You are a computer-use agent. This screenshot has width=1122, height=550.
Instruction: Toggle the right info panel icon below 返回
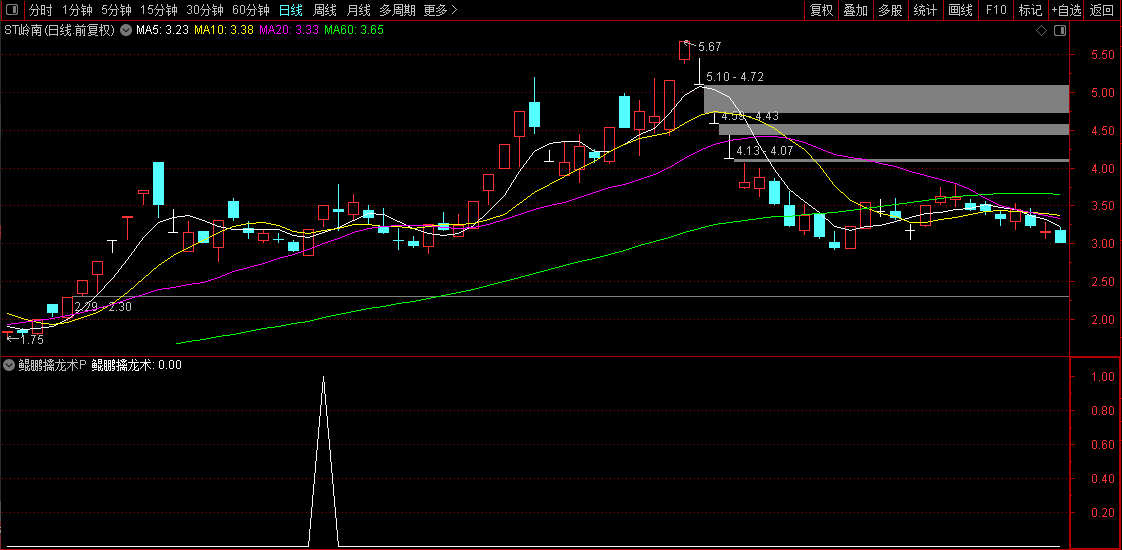pos(1060,31)
